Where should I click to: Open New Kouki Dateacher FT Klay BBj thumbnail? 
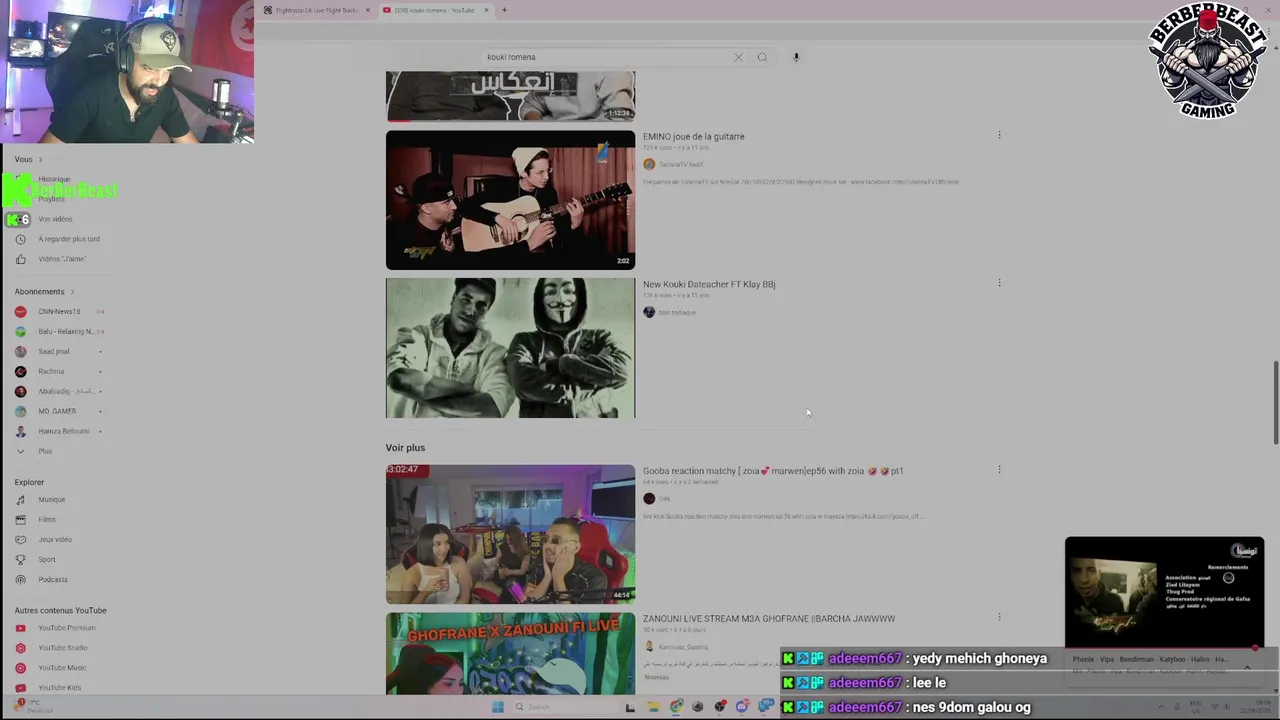[510, 348]
